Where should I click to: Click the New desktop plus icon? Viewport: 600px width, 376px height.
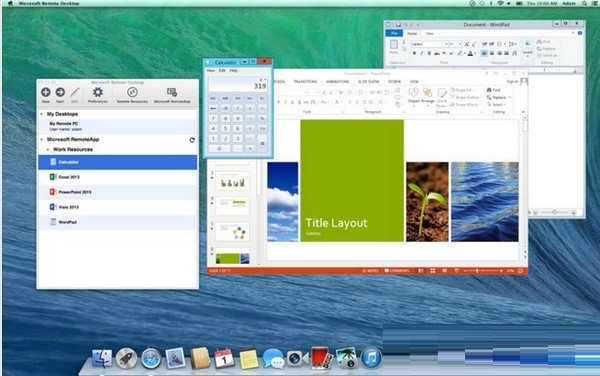tap(46, 92)
